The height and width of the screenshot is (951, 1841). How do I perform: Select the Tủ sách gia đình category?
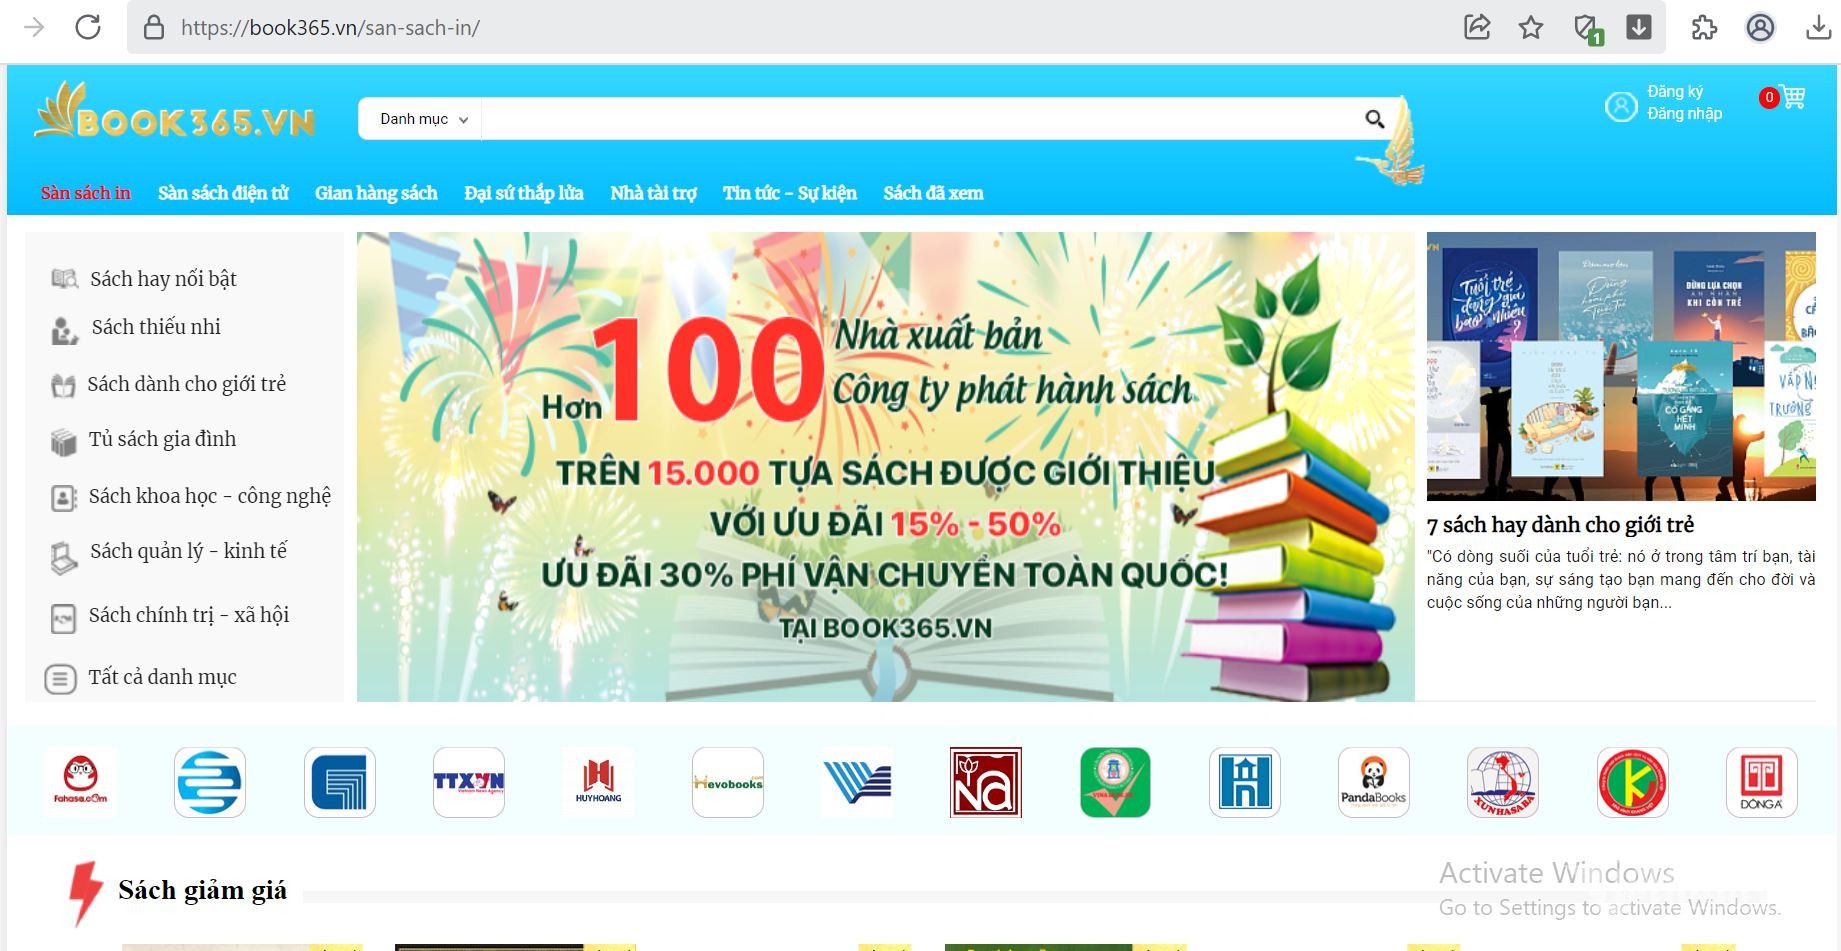pos(163,439)
